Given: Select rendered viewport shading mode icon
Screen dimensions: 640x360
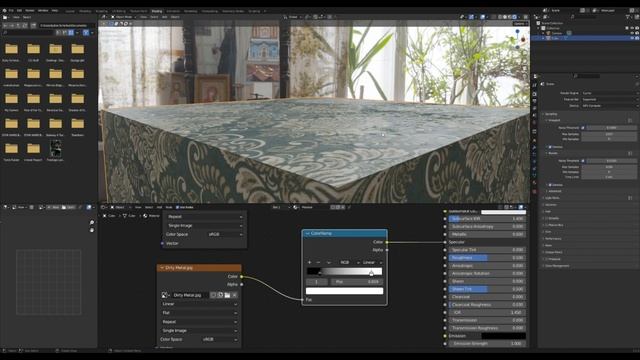Looking at the screenshot, I should (514, 17).
